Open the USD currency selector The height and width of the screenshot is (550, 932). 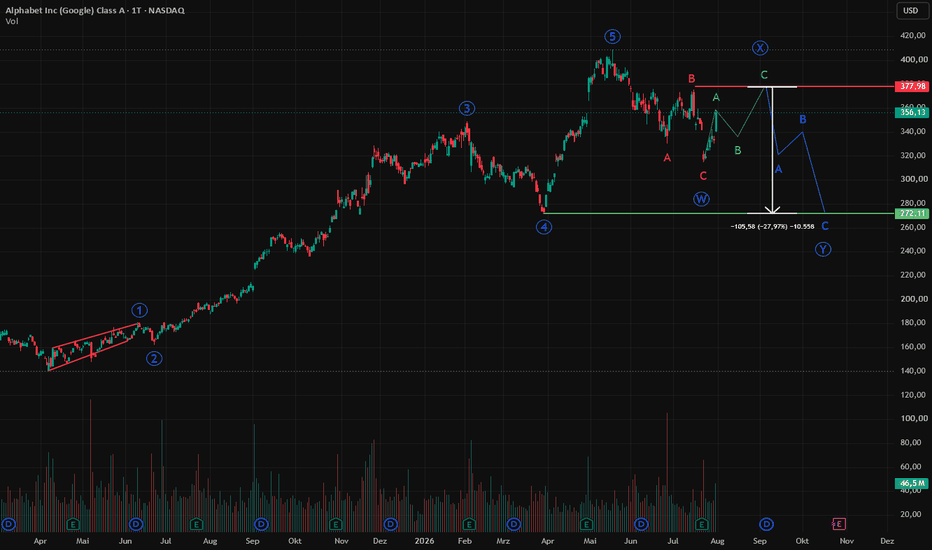pos(911,11)
